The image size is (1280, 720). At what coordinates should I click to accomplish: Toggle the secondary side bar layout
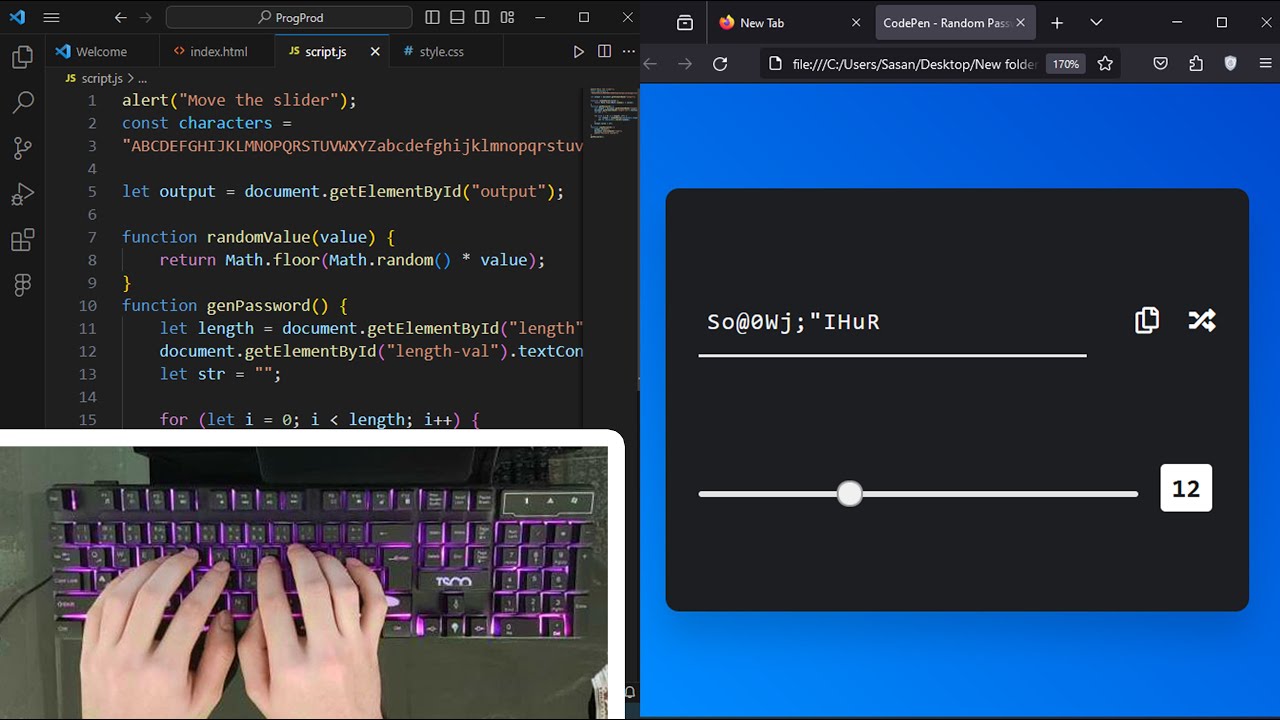pos(482,17)
